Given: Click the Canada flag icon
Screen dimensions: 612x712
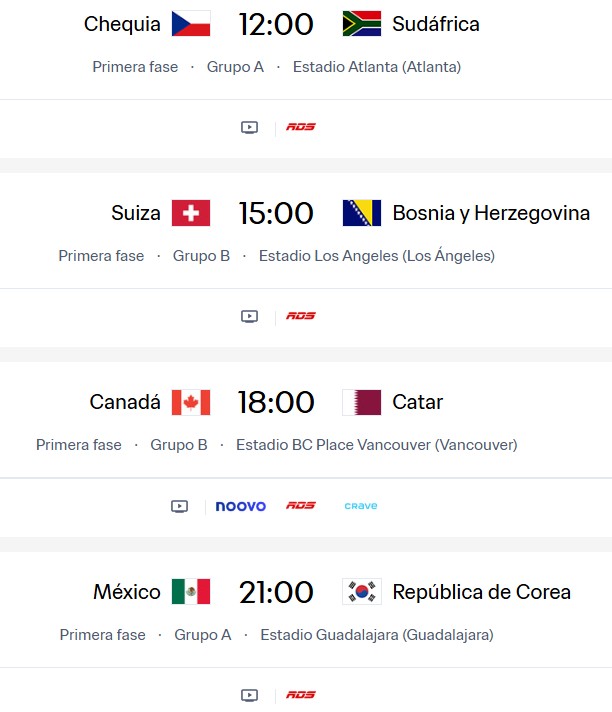Looking at the screenshot, I should pos(191,402).
